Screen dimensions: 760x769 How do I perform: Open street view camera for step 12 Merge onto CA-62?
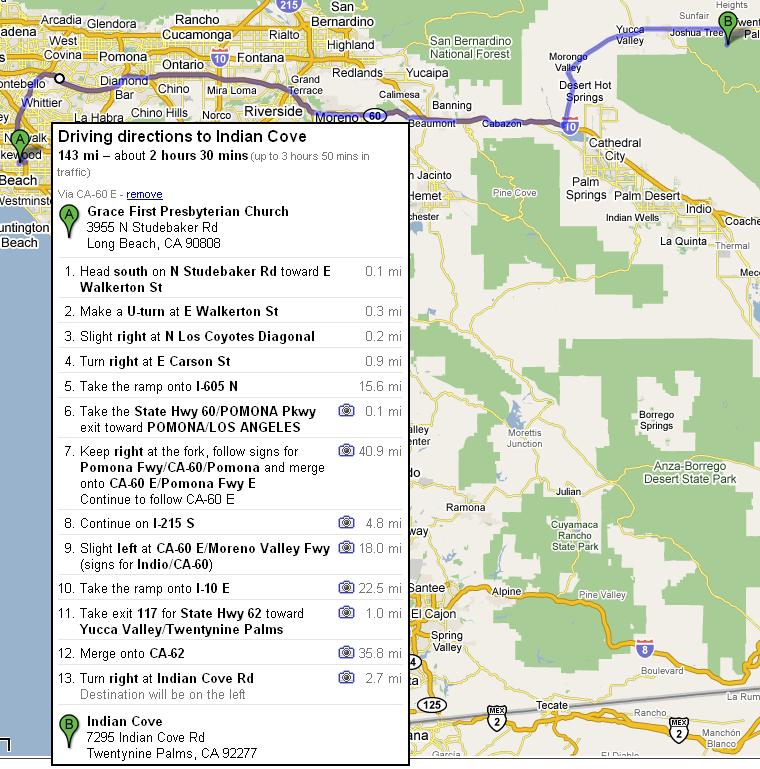coord(346,652)
